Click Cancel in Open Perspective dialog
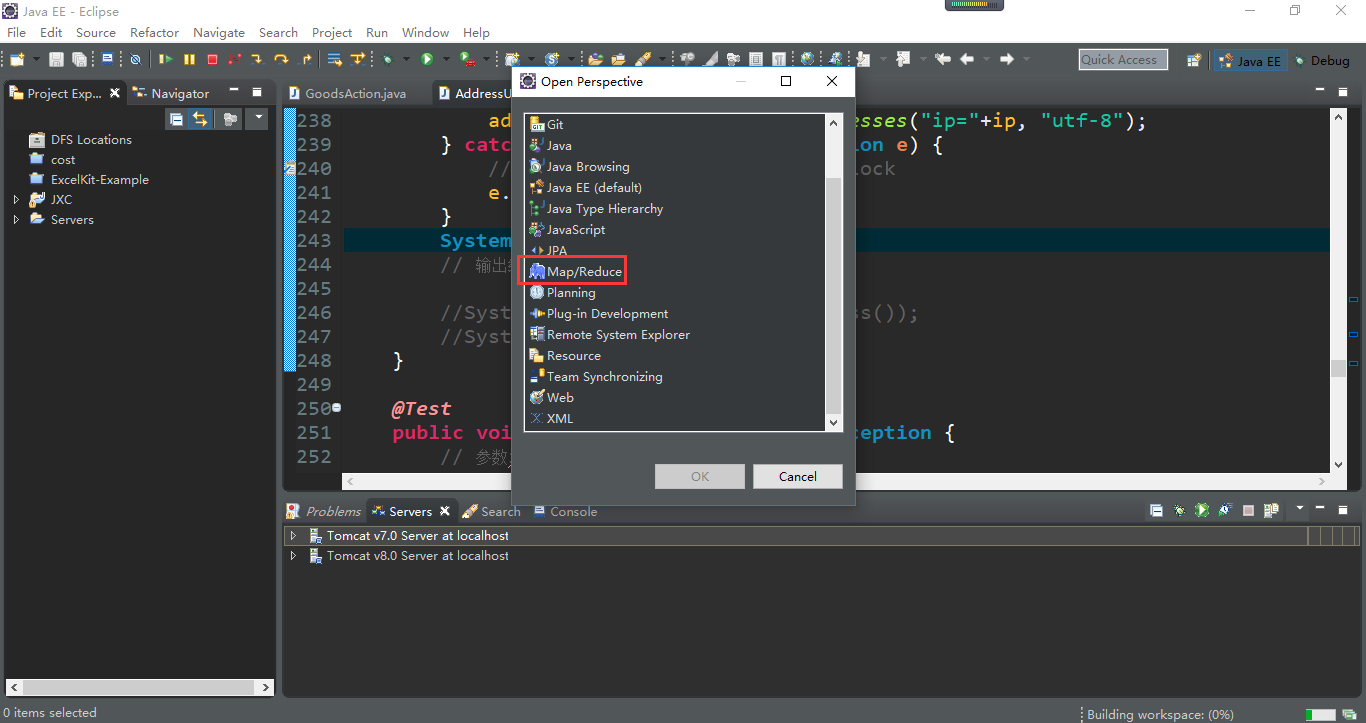The width and height of the screenshot is (1366, 723). [x=798, y=476]
